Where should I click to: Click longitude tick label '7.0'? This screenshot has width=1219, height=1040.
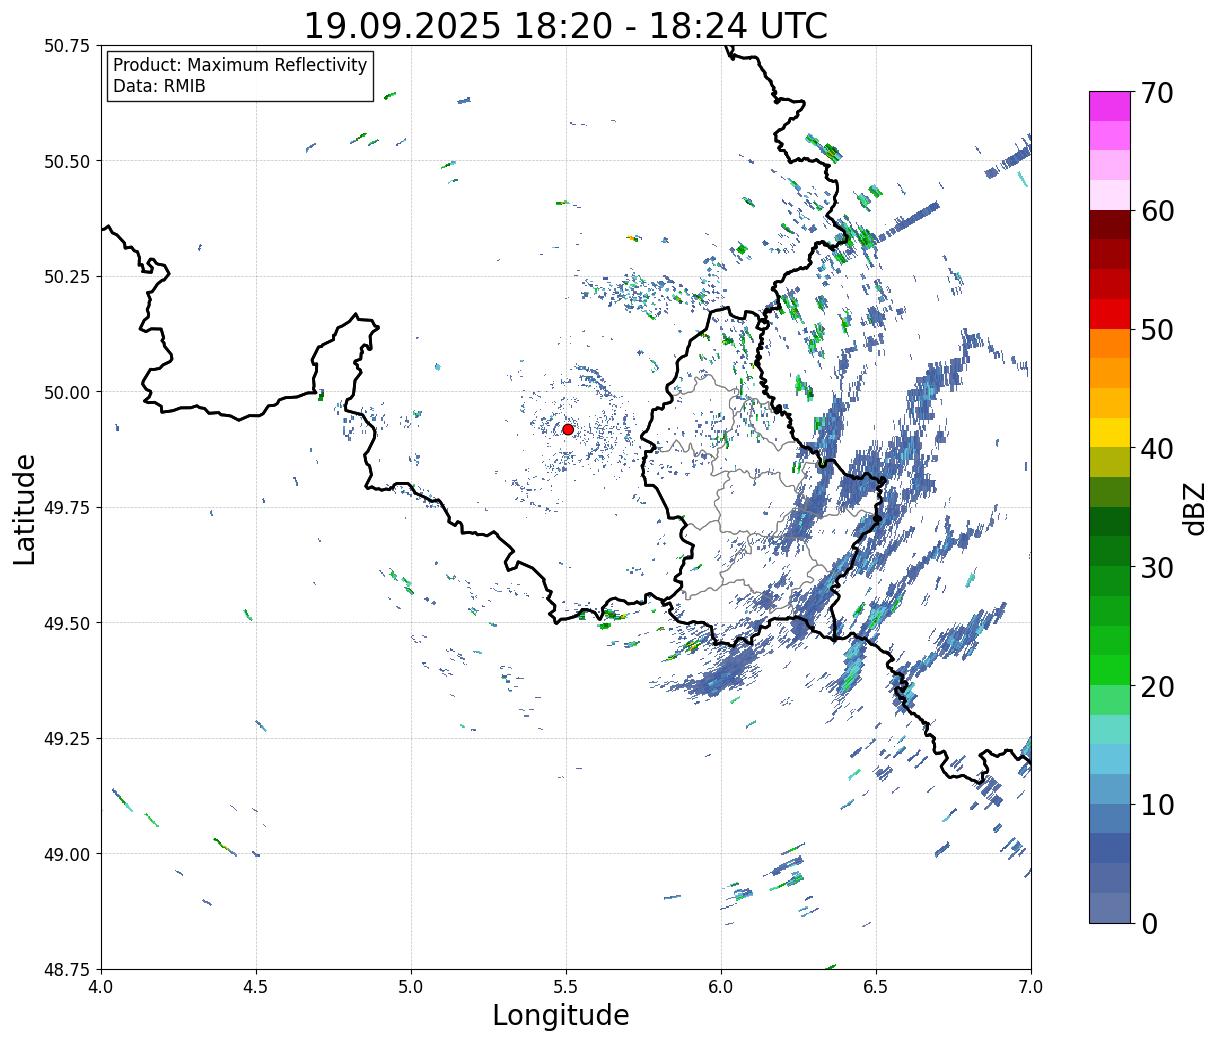1031,986
